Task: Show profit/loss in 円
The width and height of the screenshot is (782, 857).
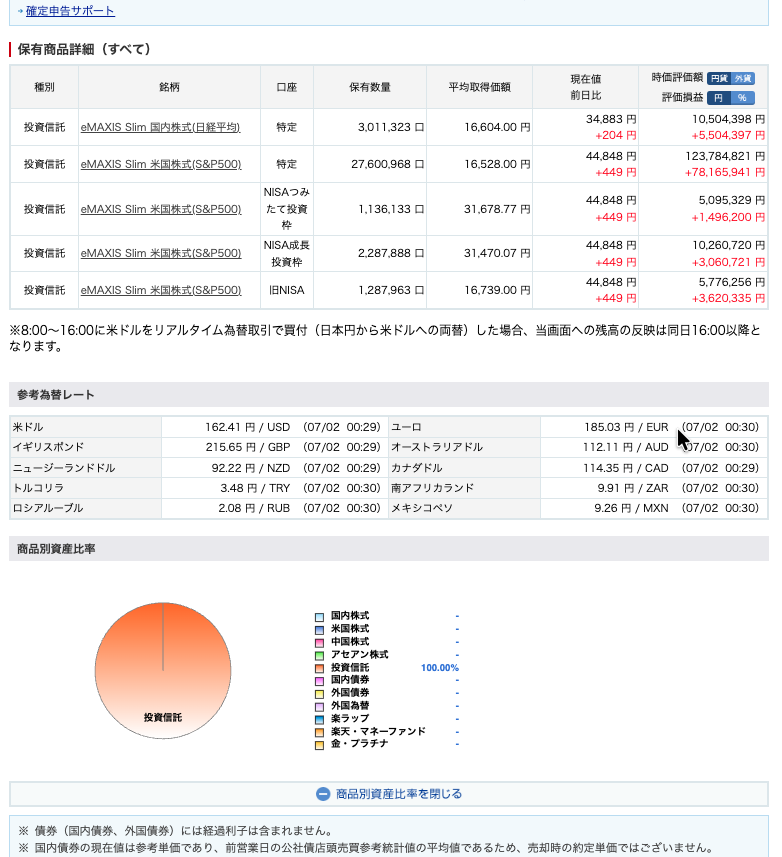Action: tap(719, 98)
